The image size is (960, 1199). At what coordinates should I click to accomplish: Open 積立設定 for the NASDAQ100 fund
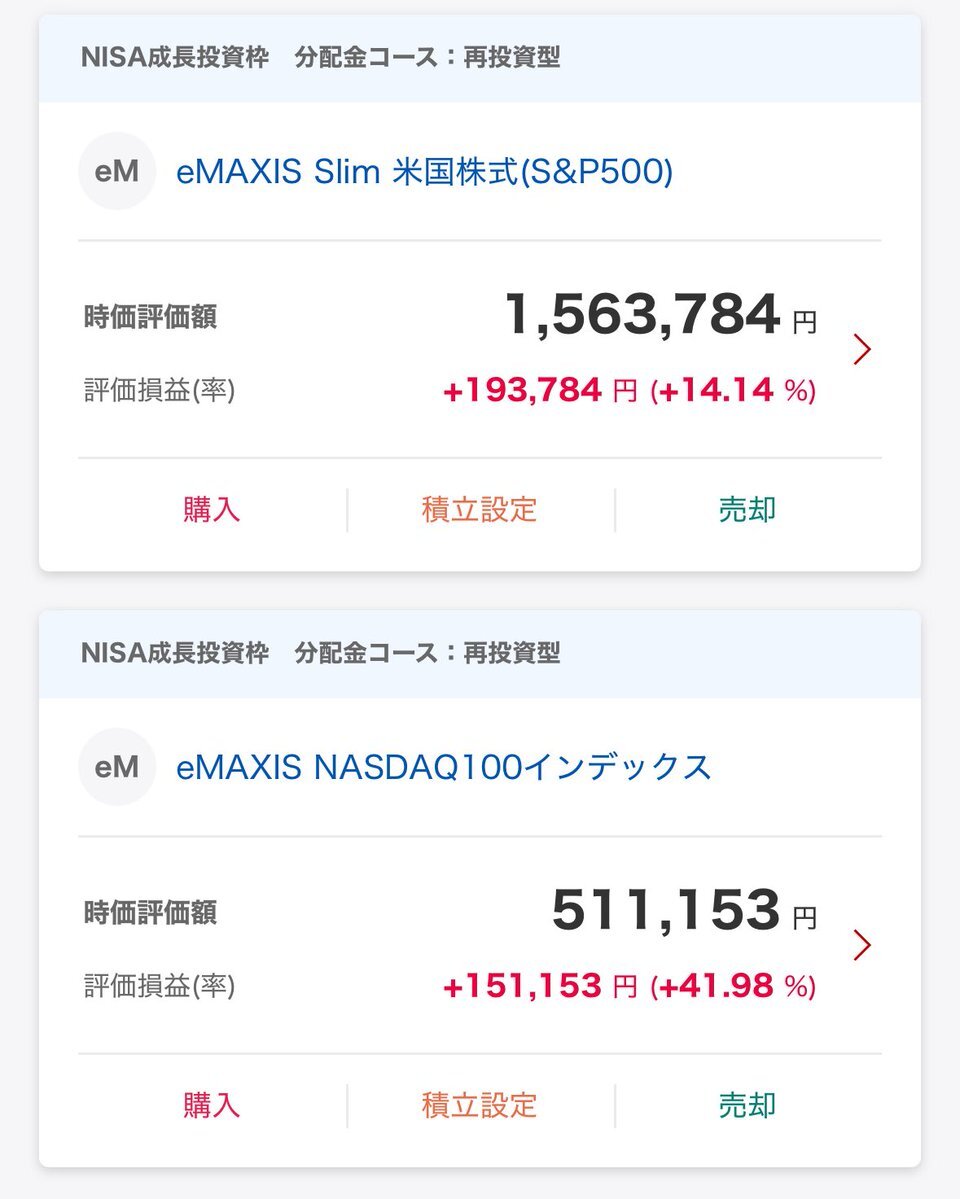pyautogui.click(x=480, y=1105)
